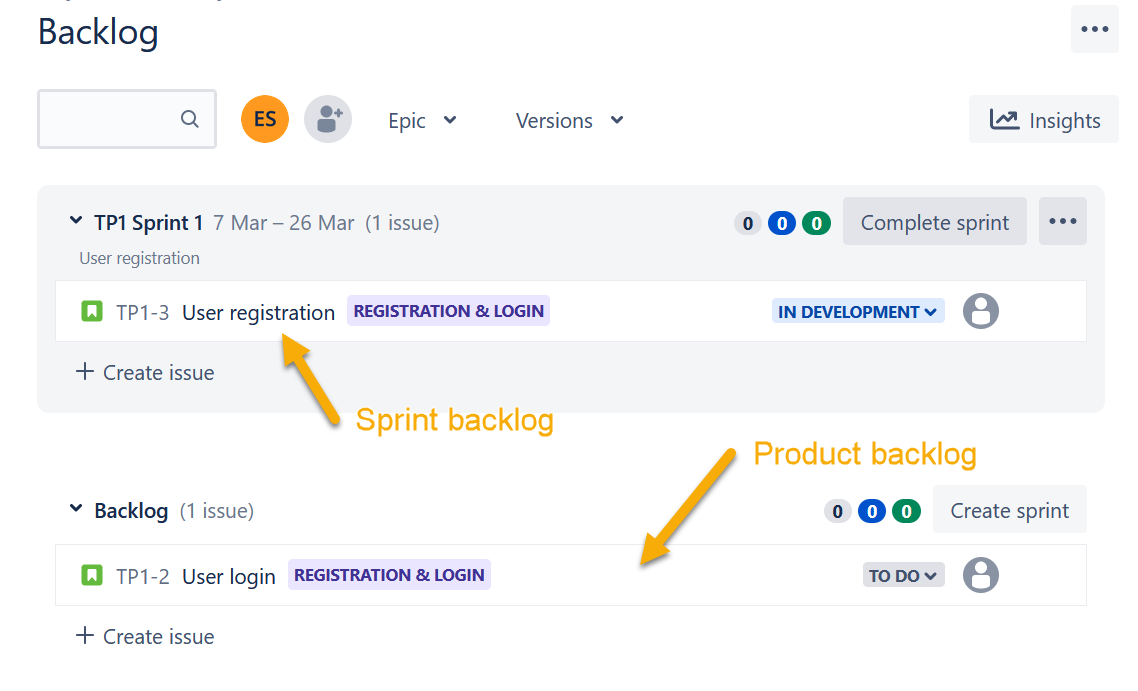
Task: Change the IN DEVELOPMENT status dropdown
Action: coord(858,311)
